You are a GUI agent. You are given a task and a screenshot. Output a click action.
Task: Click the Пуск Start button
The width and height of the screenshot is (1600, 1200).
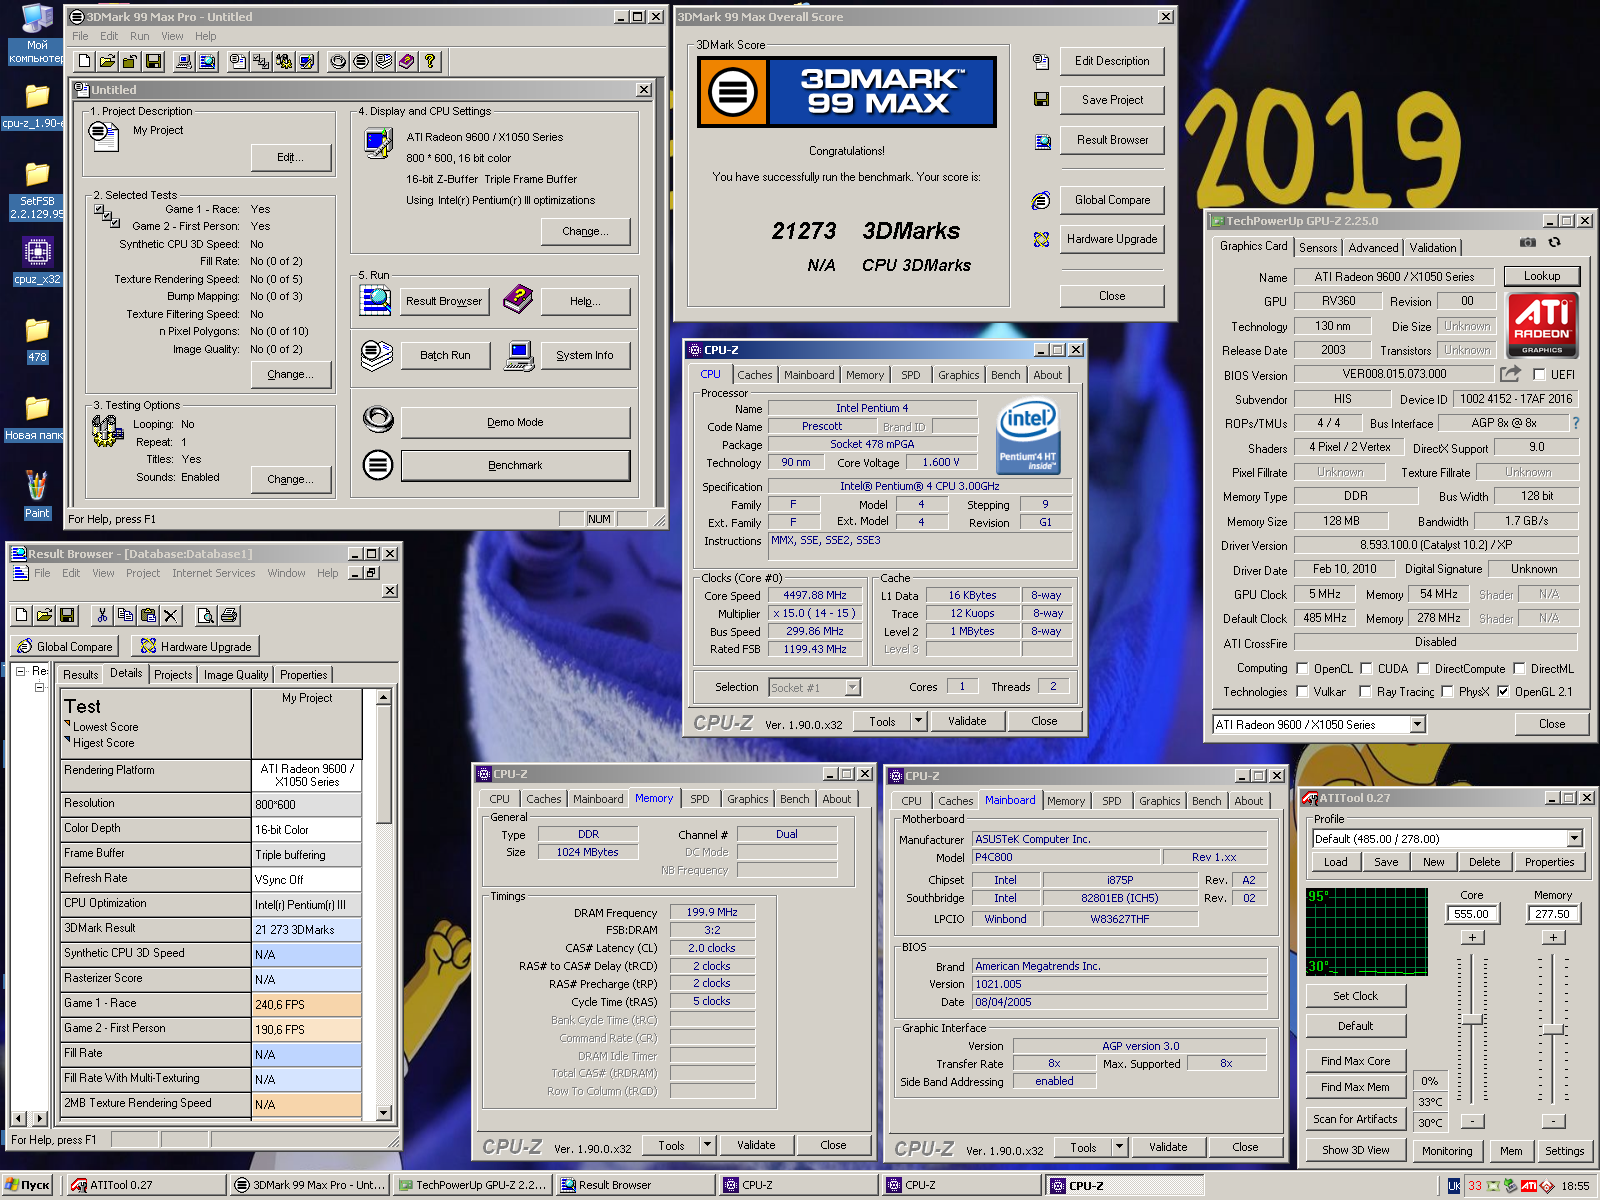[28, 1185]
